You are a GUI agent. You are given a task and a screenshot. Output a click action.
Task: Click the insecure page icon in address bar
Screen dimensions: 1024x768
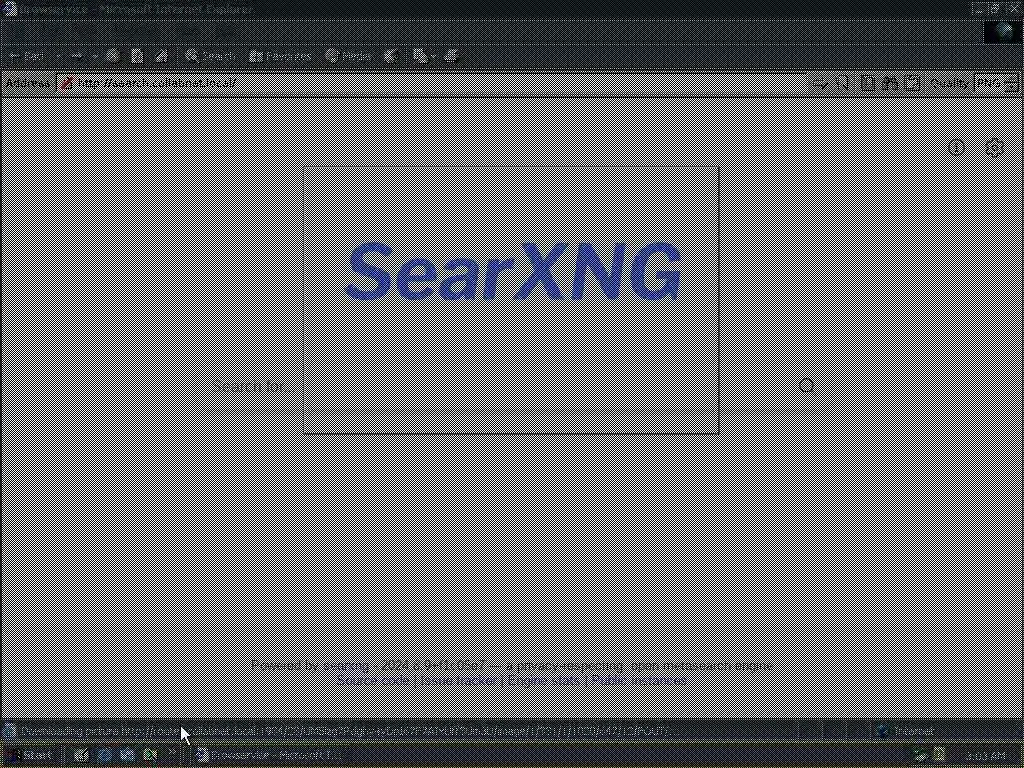[x=67, y=83]
